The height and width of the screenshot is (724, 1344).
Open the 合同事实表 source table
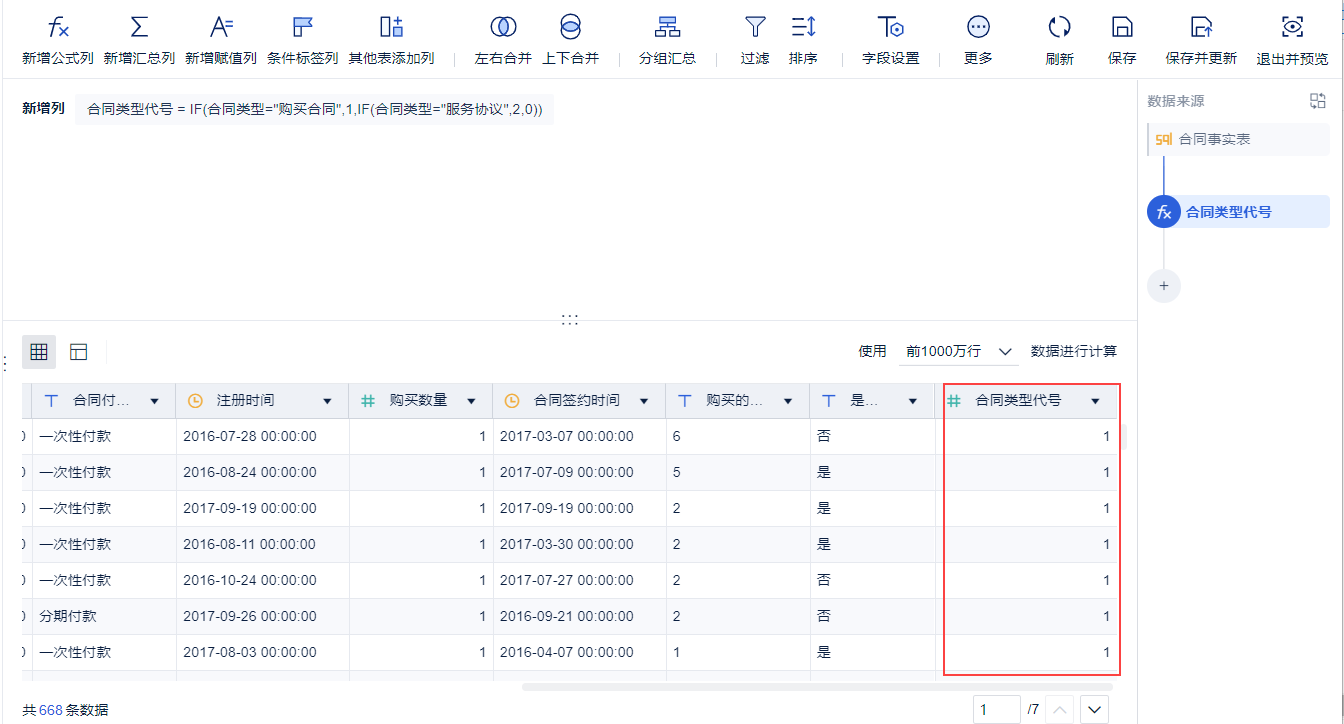coord(1238,139)
